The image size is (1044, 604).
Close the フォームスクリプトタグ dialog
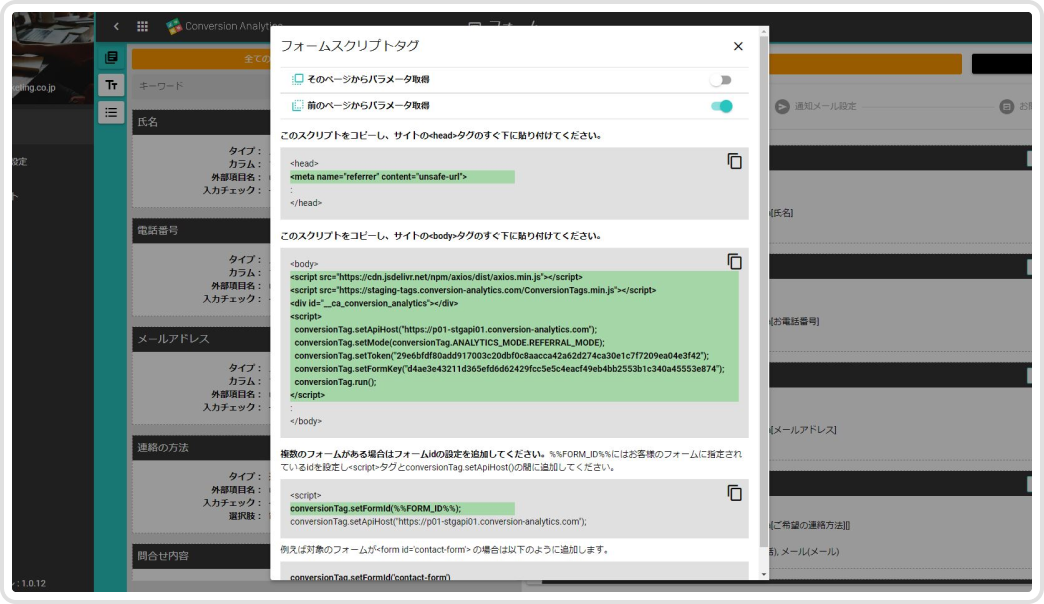click(738, 46)
